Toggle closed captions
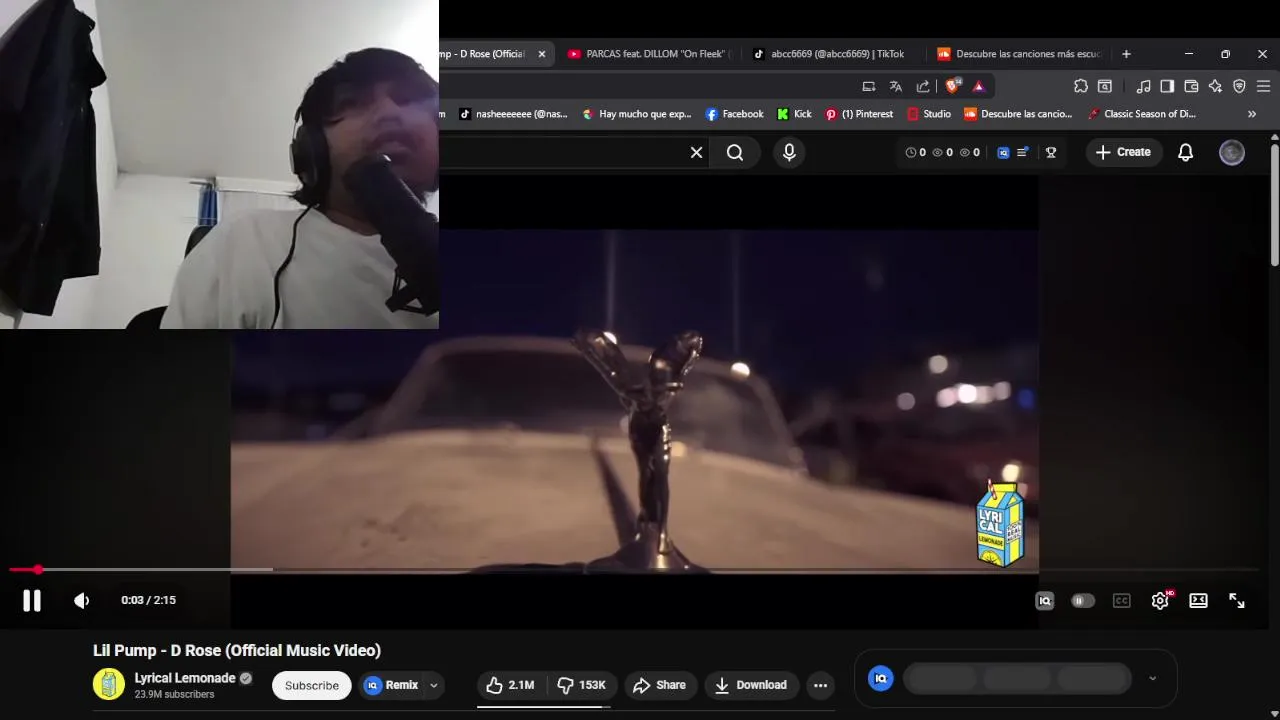This screenshot has height=720, width=1280. (1122, 600)
